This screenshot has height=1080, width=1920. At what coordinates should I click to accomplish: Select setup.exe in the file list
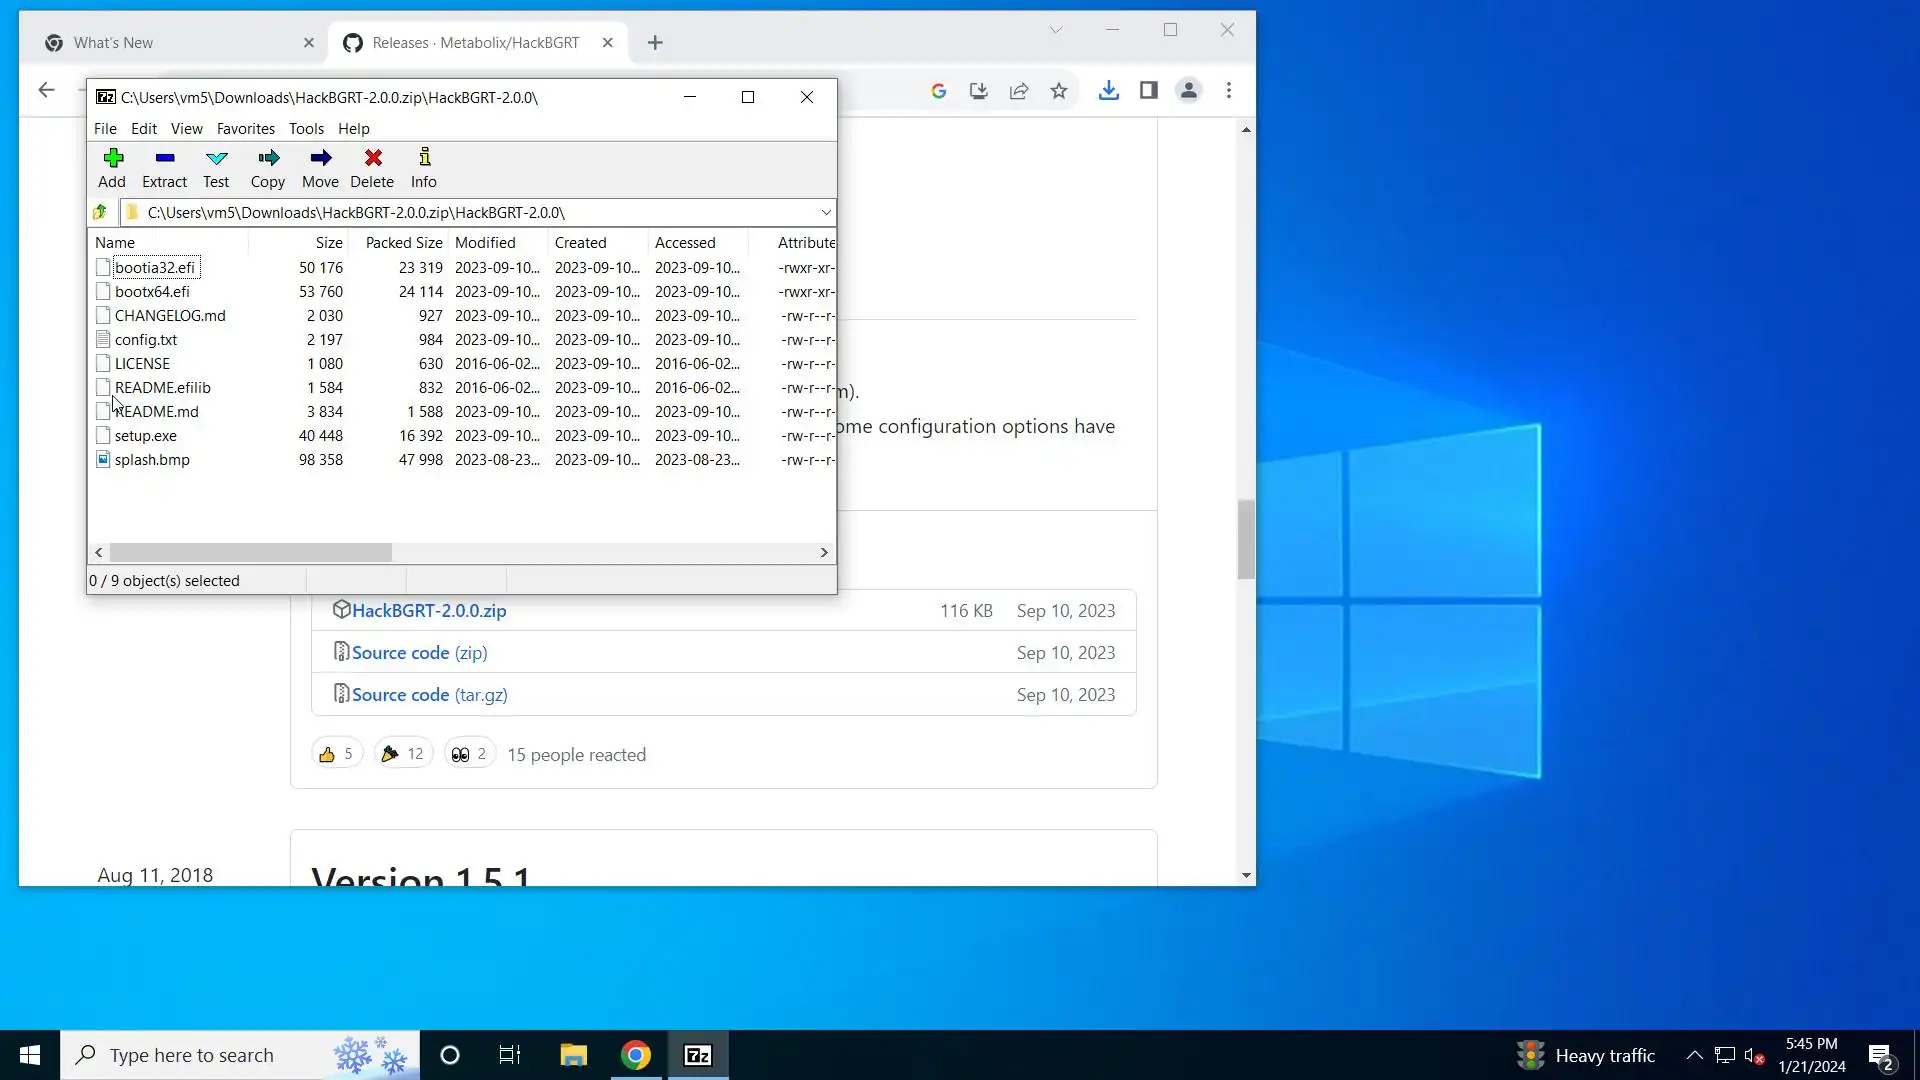pyautogui.click(x=146, y=436)
